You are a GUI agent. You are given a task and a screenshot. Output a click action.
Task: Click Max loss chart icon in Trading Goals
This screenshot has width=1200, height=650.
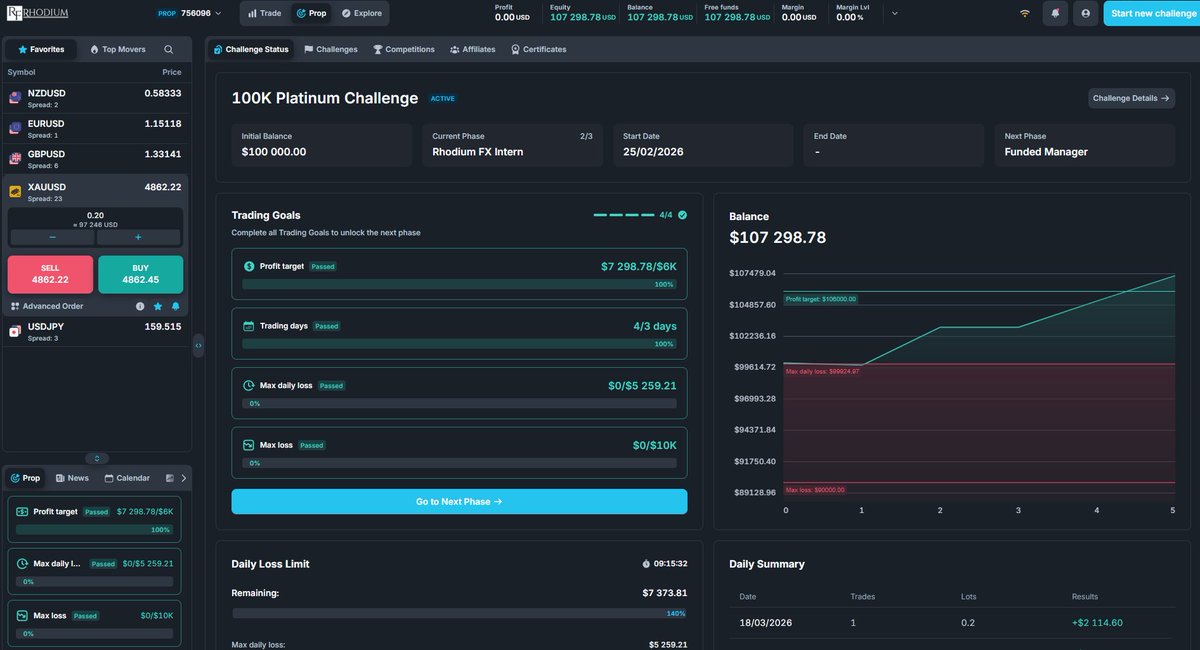coord(250,445)
